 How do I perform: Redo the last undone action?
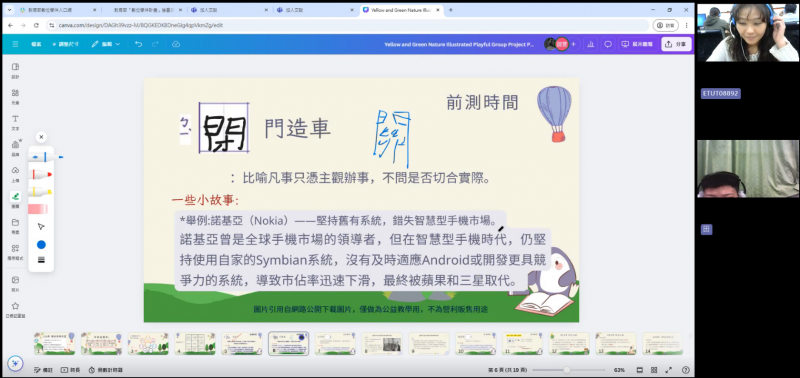(x=155, y=44)
